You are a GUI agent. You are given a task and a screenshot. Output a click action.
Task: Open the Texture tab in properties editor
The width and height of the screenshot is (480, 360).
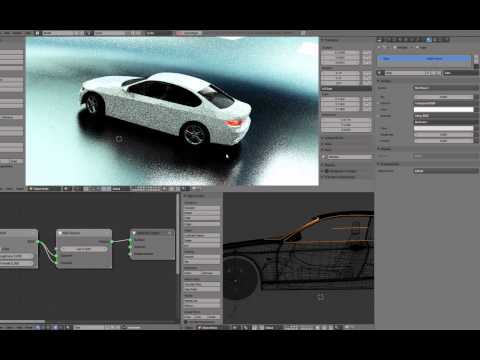tap(435, 40)
